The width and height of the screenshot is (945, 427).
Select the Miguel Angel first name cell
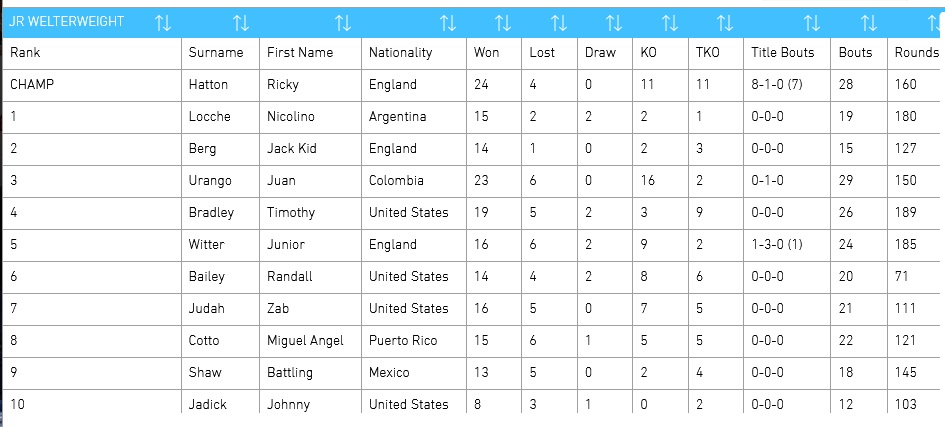pos(305,341)
